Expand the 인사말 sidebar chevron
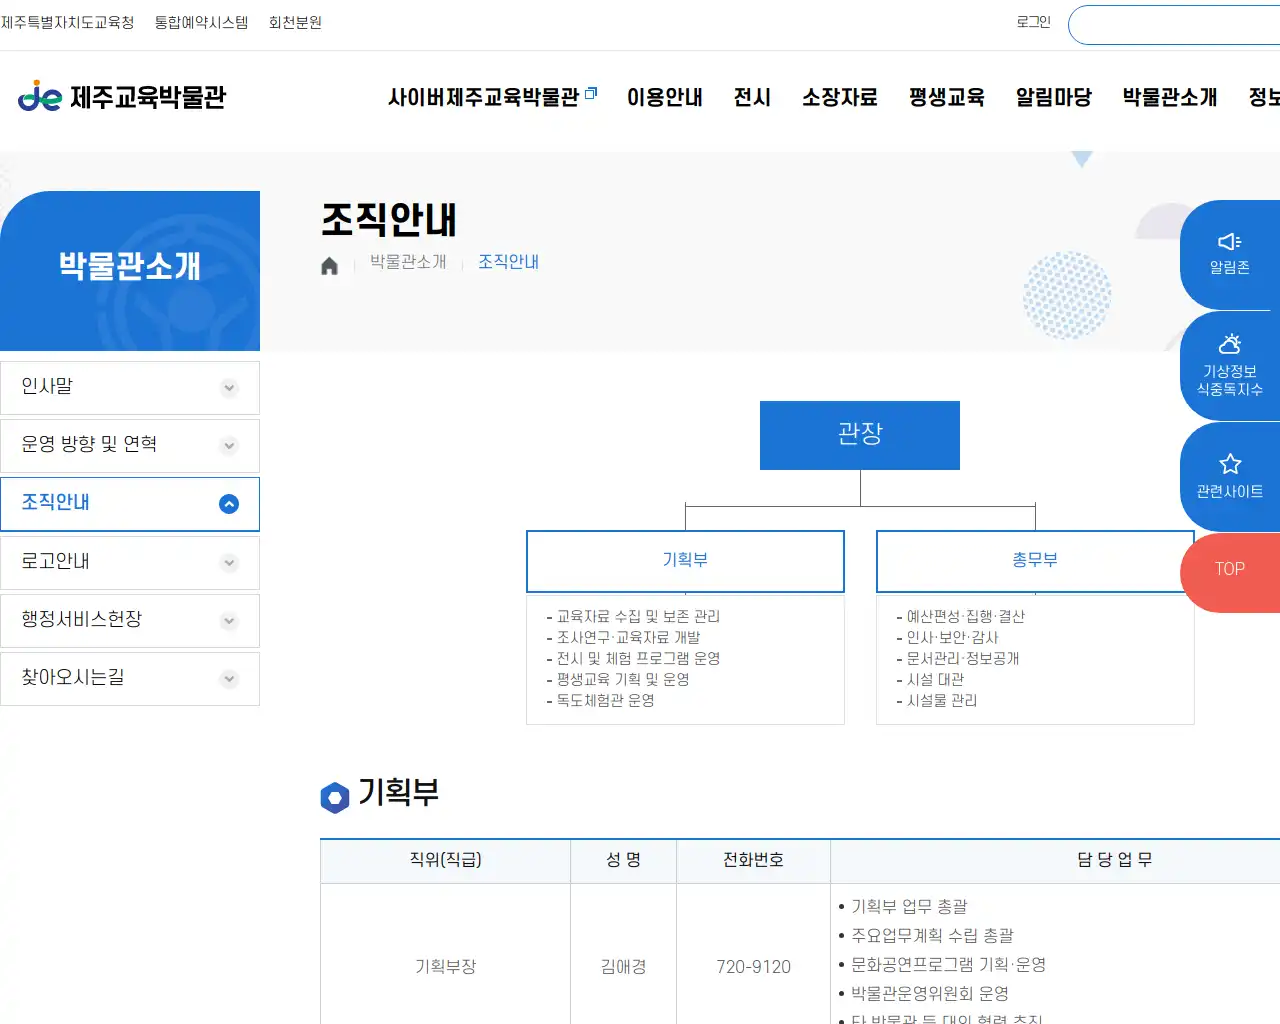This screenshot has height=1024, width=1280. 229,388
